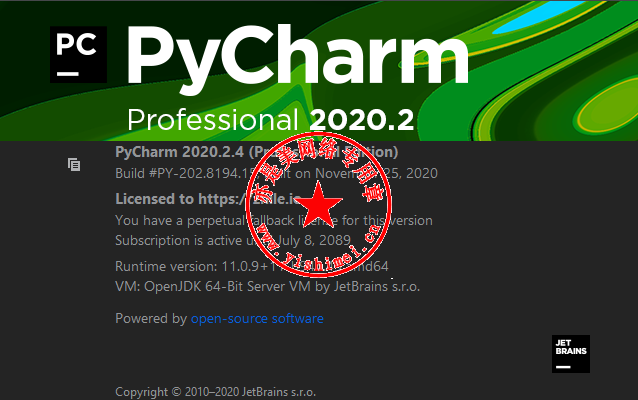This screenshot has width=638, height=400.
Task: Click the Subscription is active line
Action: tap(233, 240)
